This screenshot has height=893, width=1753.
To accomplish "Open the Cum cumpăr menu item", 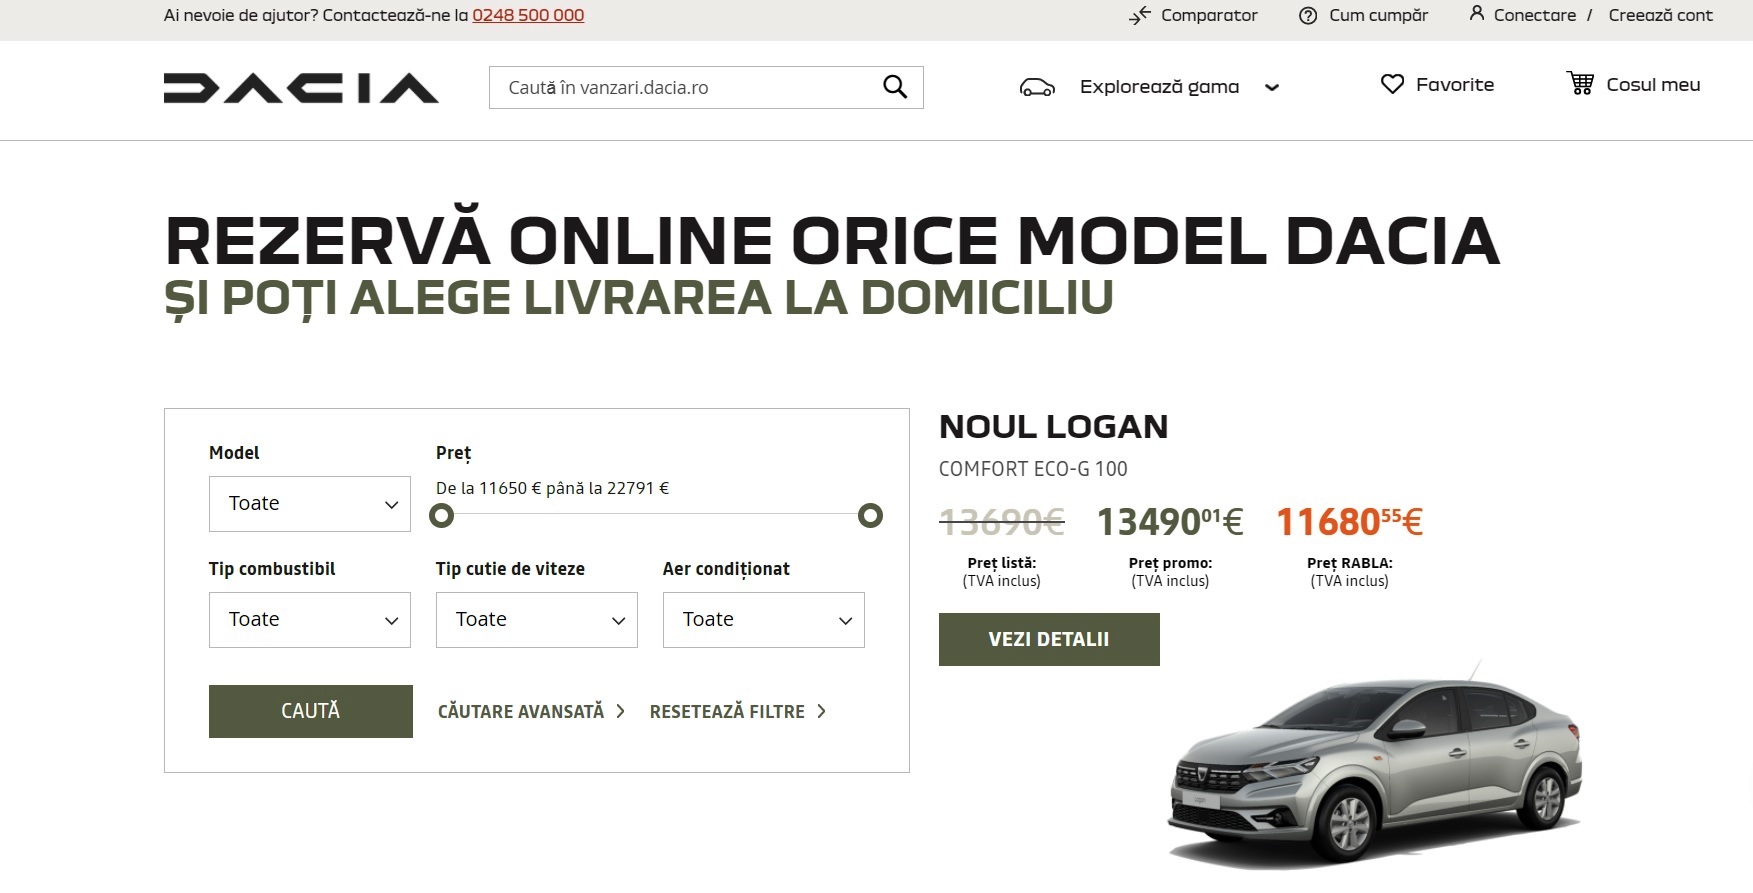I will (x=1378, y=16).
